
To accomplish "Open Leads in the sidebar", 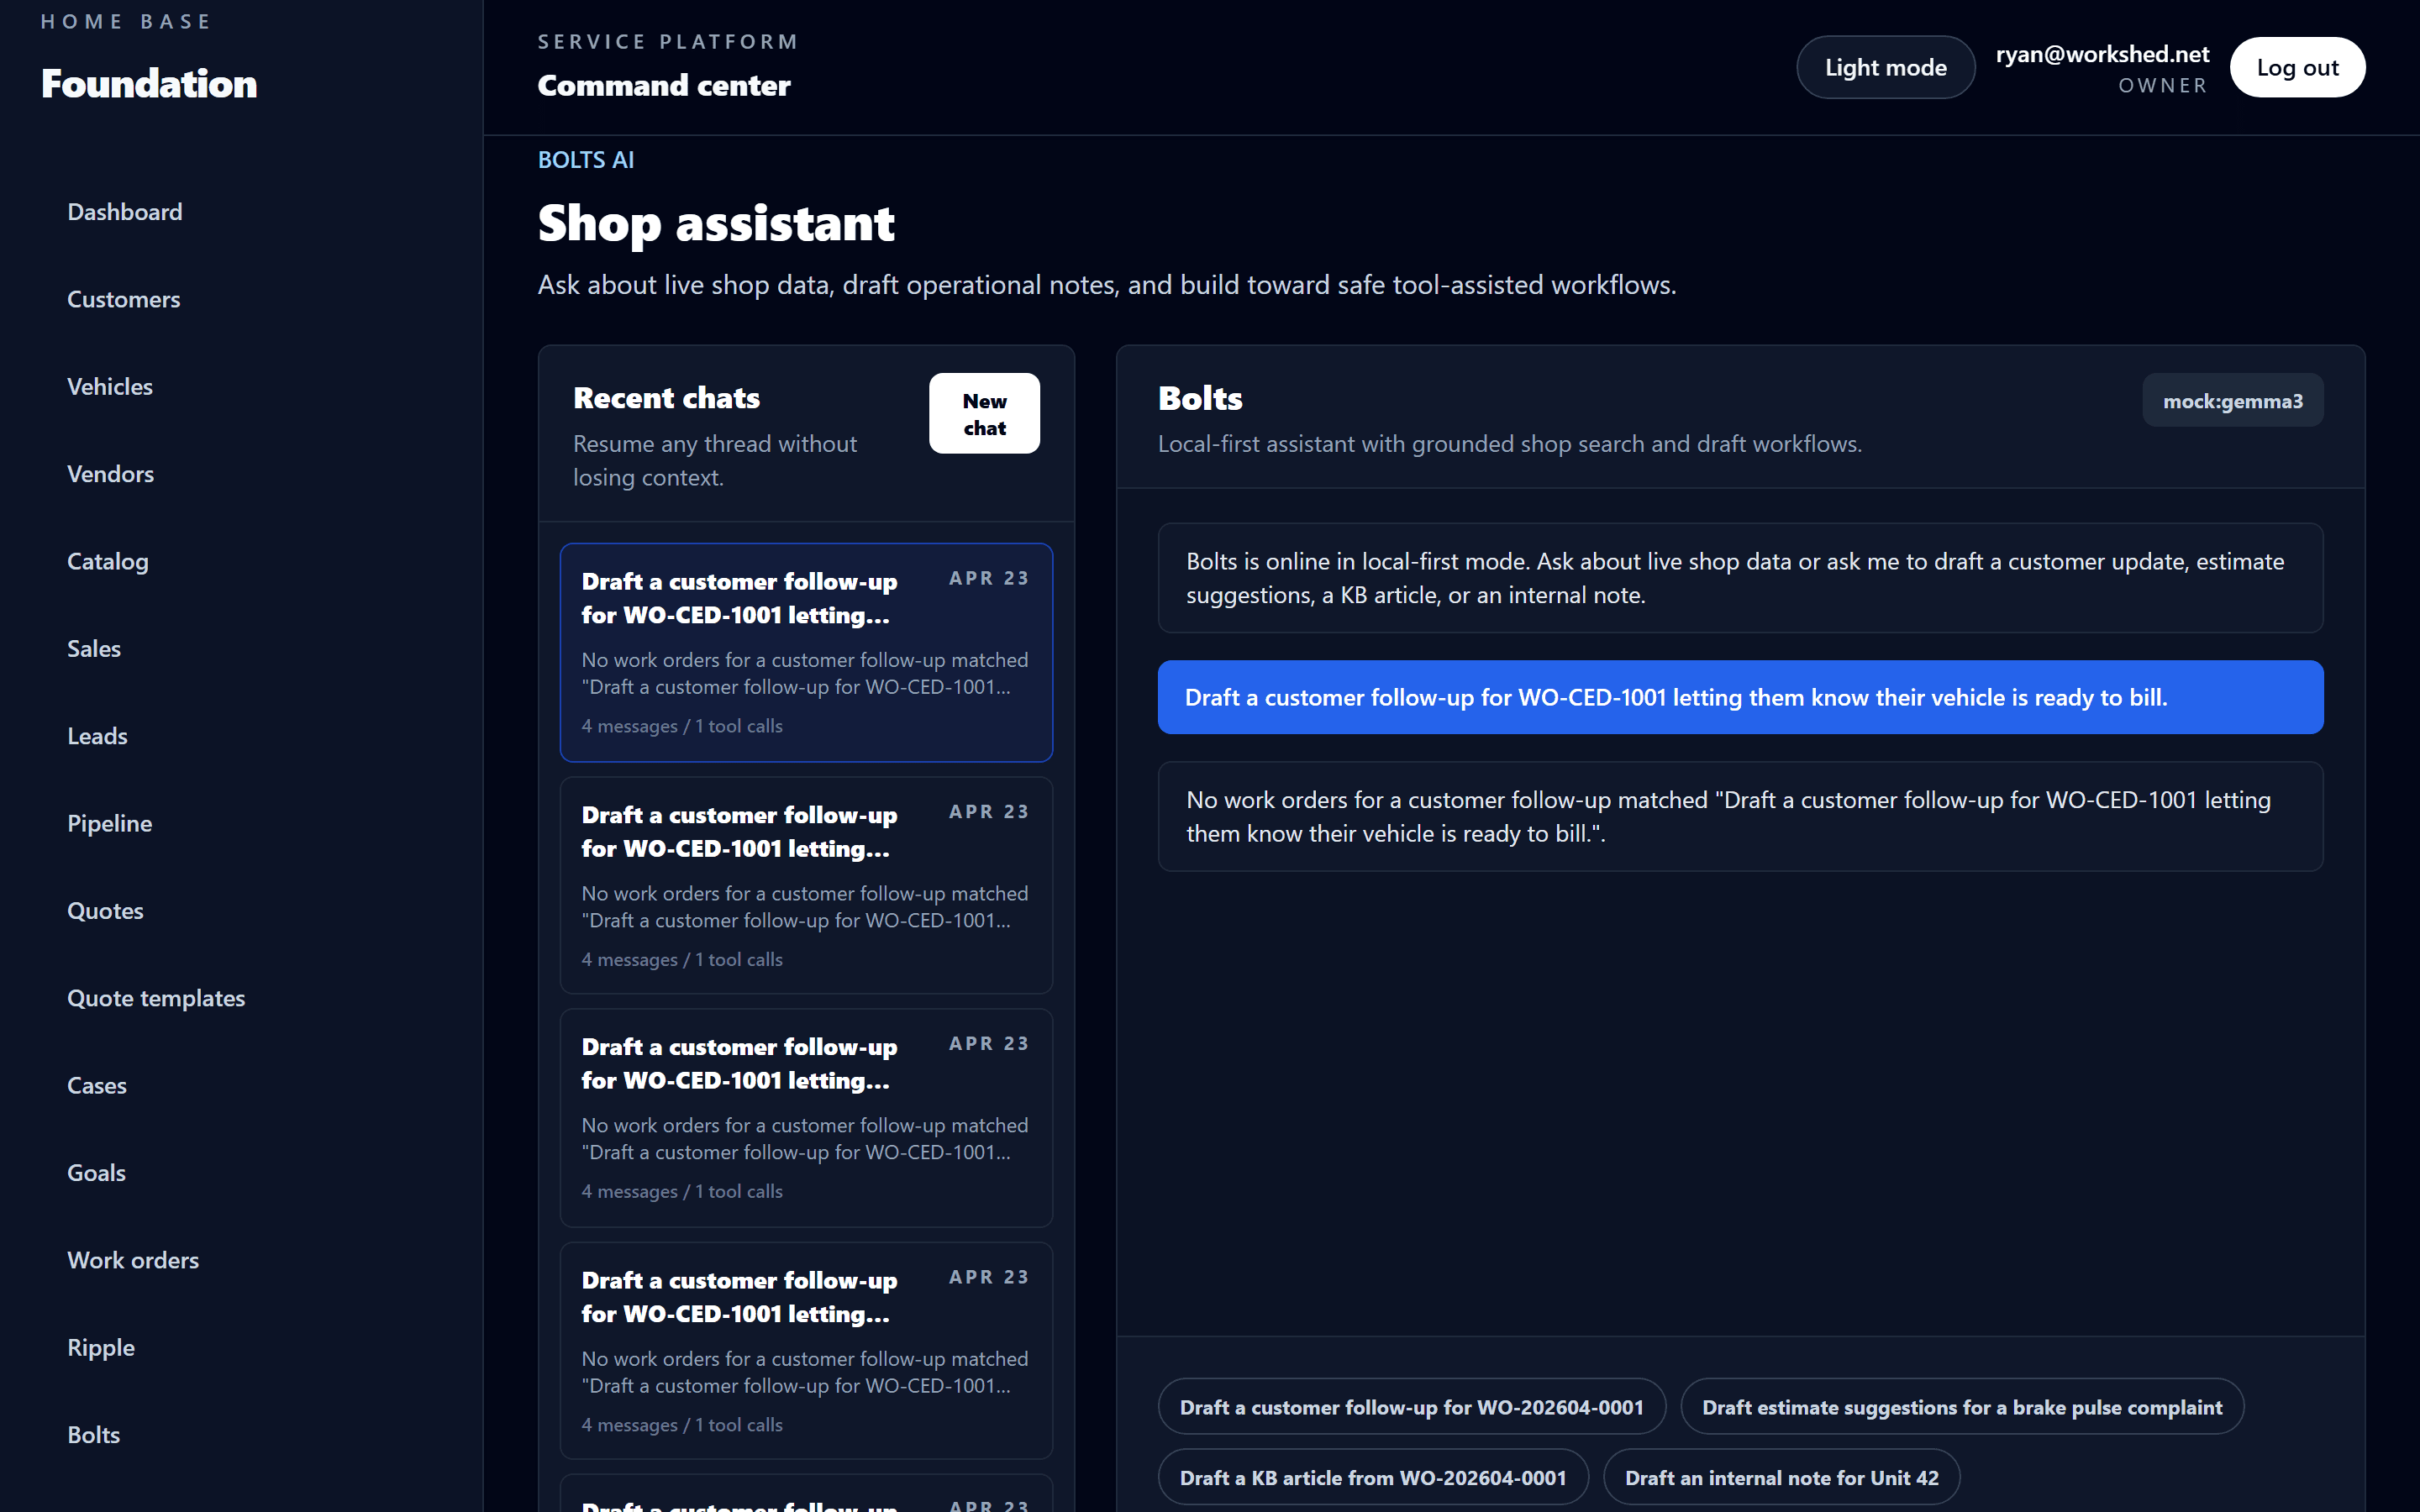I will point(97,736).
